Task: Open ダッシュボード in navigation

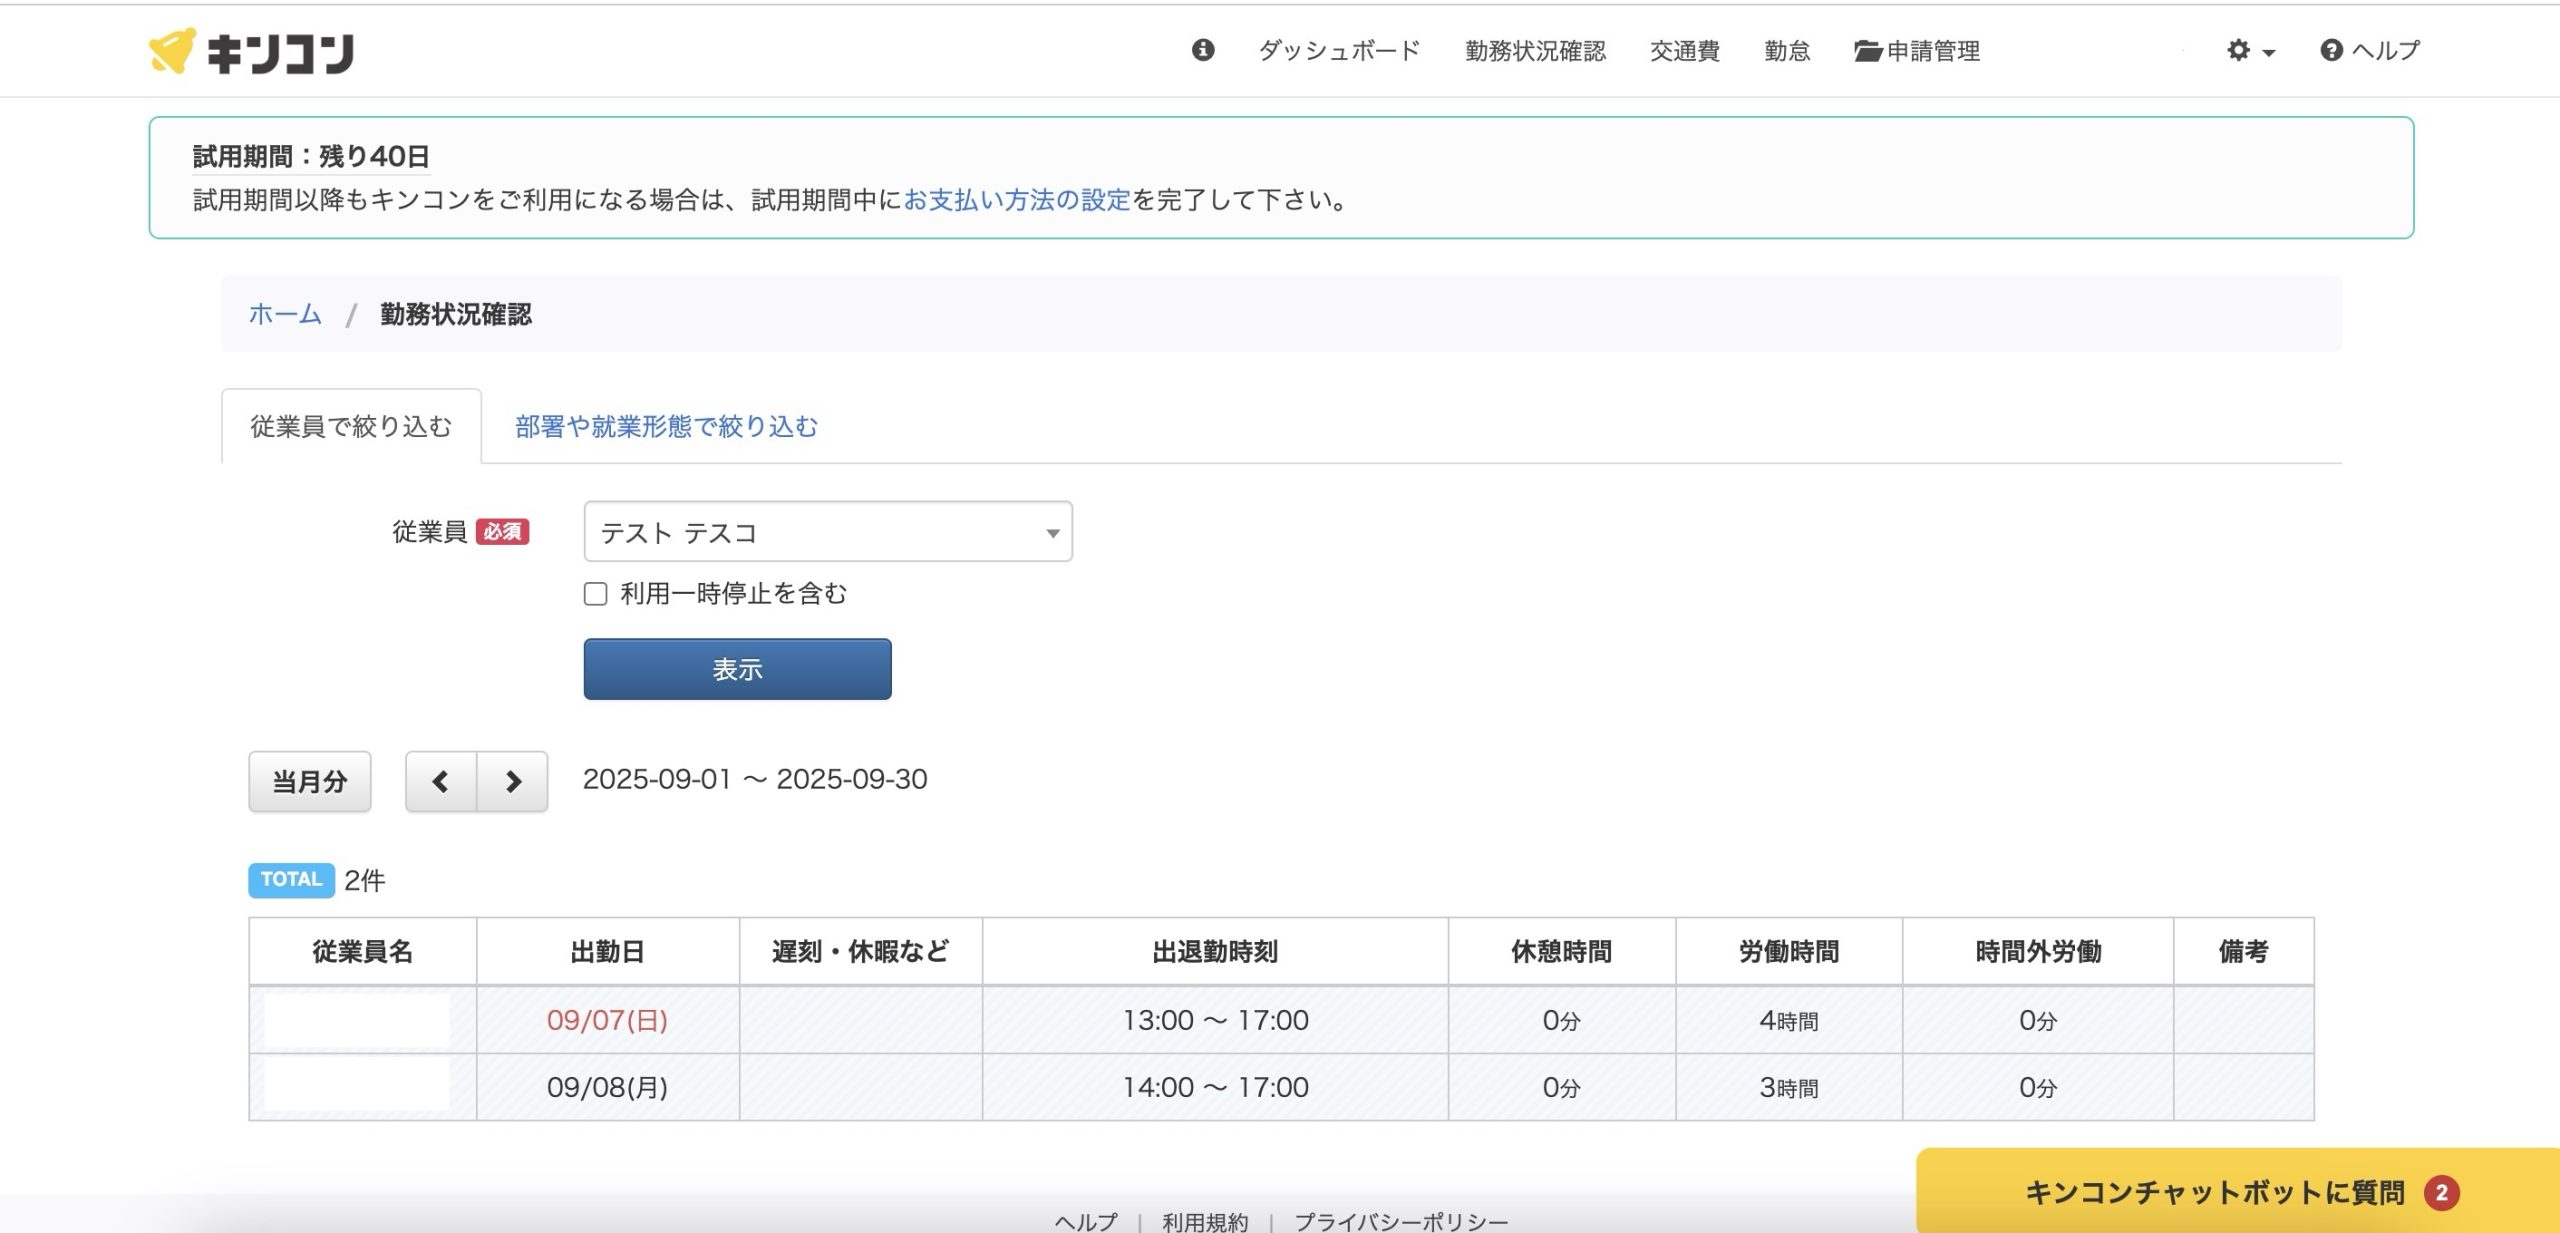Action: coord(1339,51)
